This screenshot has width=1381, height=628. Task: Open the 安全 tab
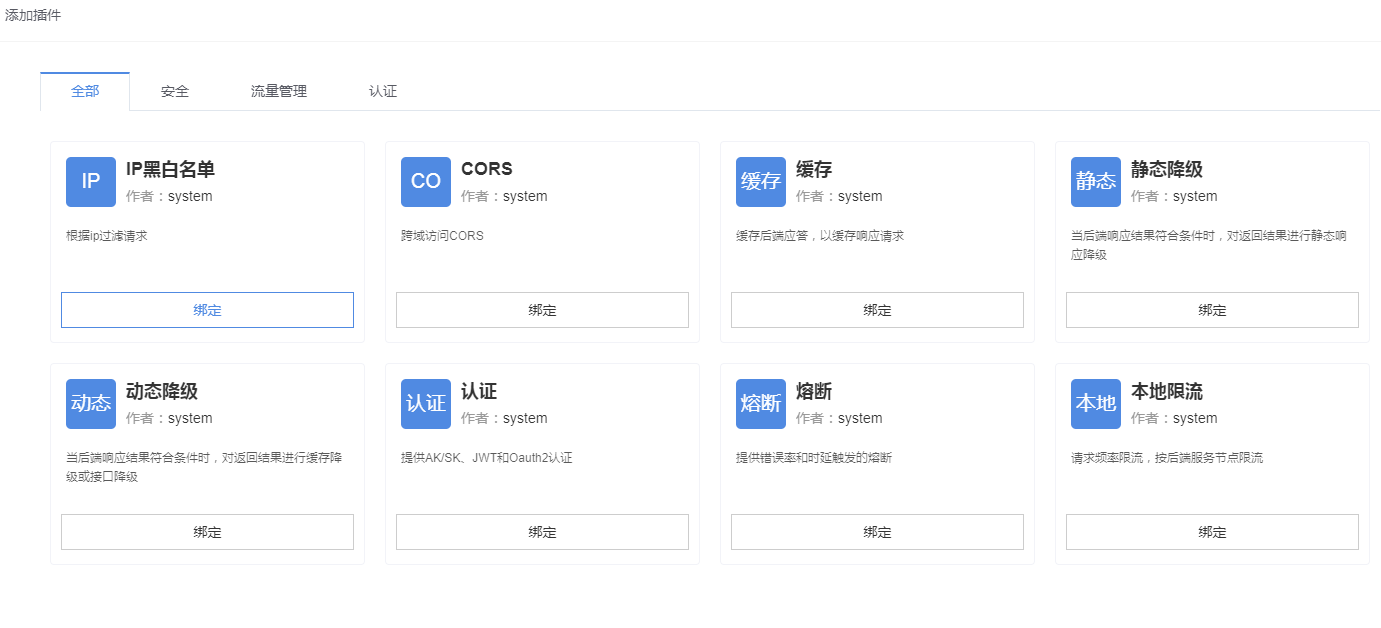[175, 91]
